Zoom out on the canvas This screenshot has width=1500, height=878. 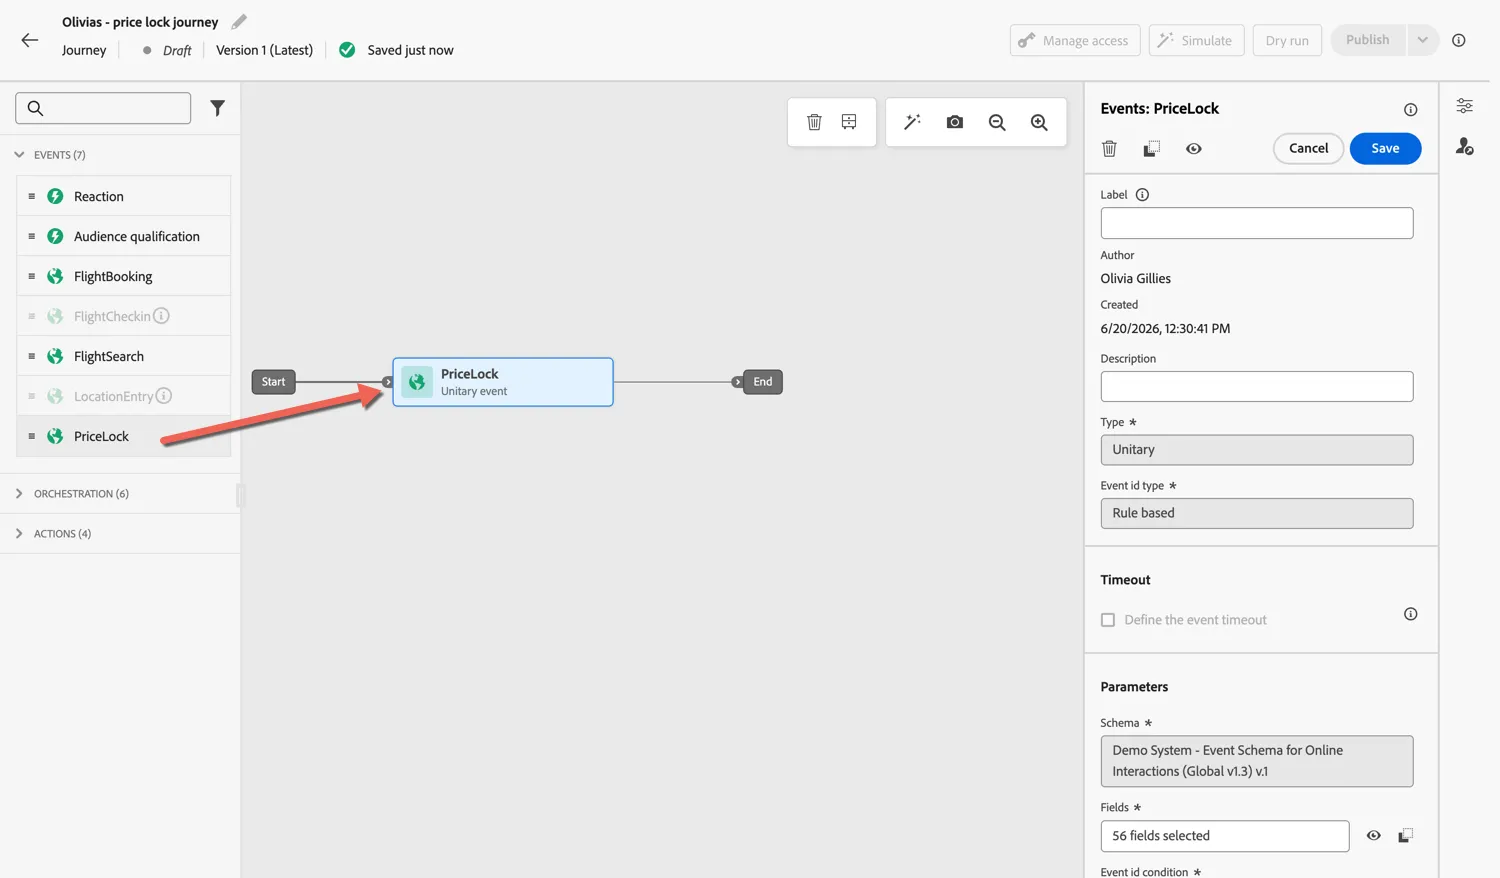tap(997, 122)
